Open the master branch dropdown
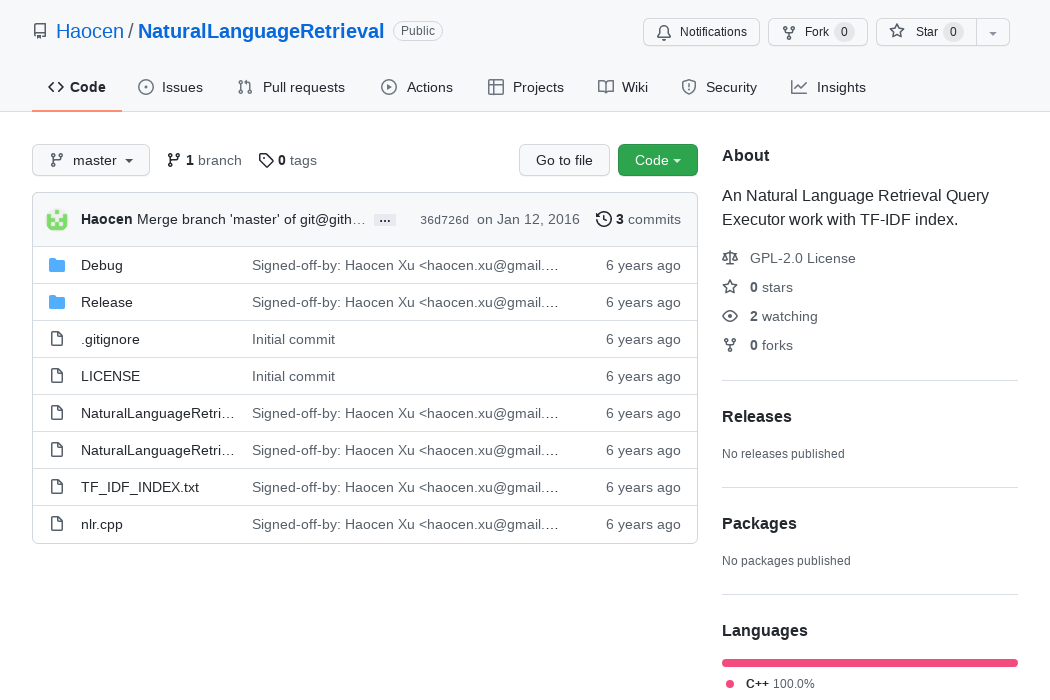 [91, 160]
